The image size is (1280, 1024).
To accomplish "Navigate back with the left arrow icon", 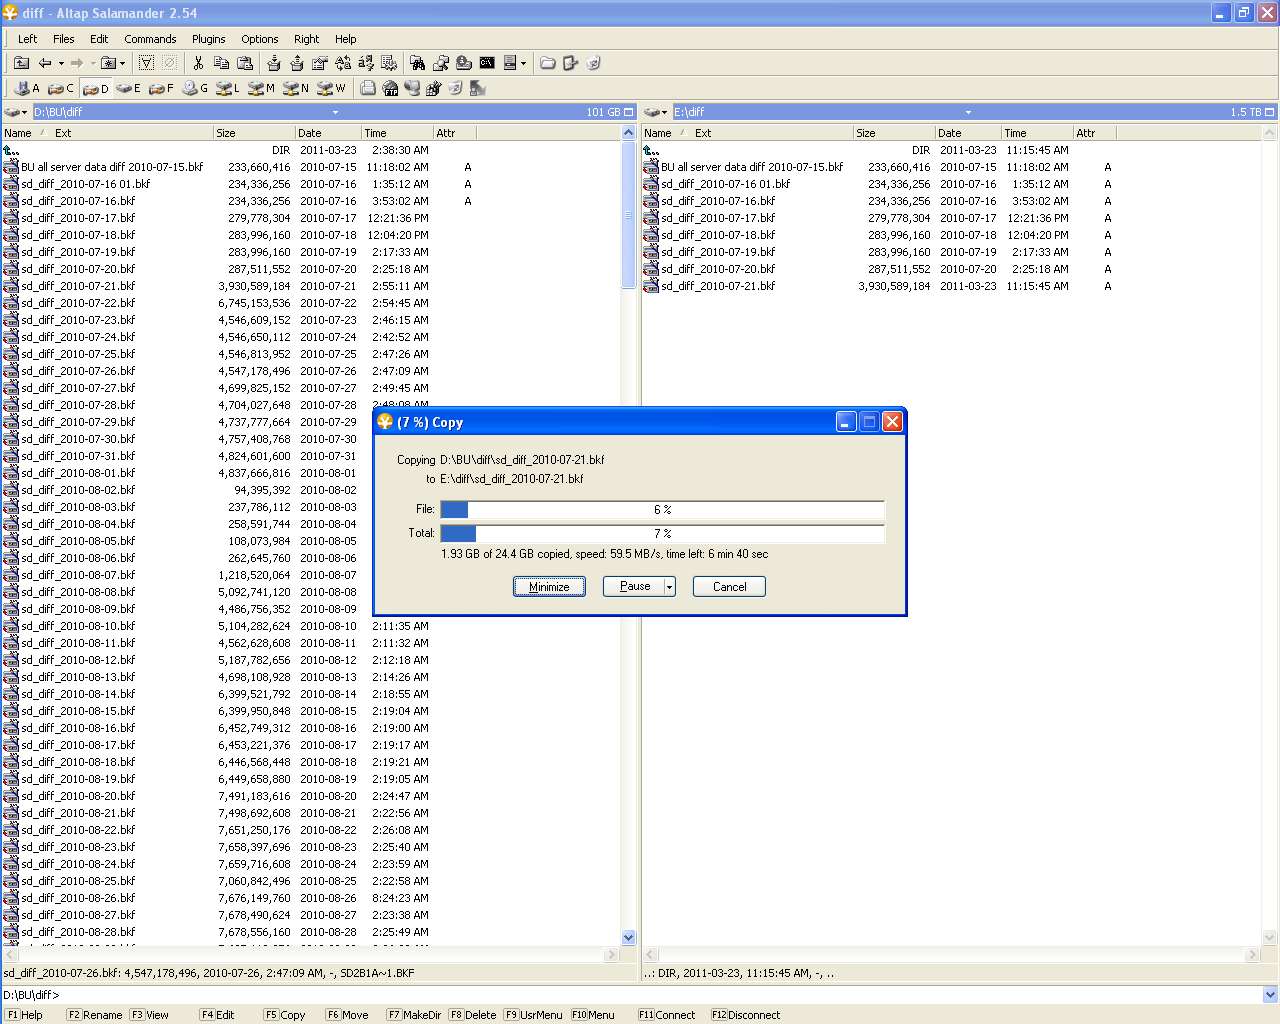I will [45, 63].
